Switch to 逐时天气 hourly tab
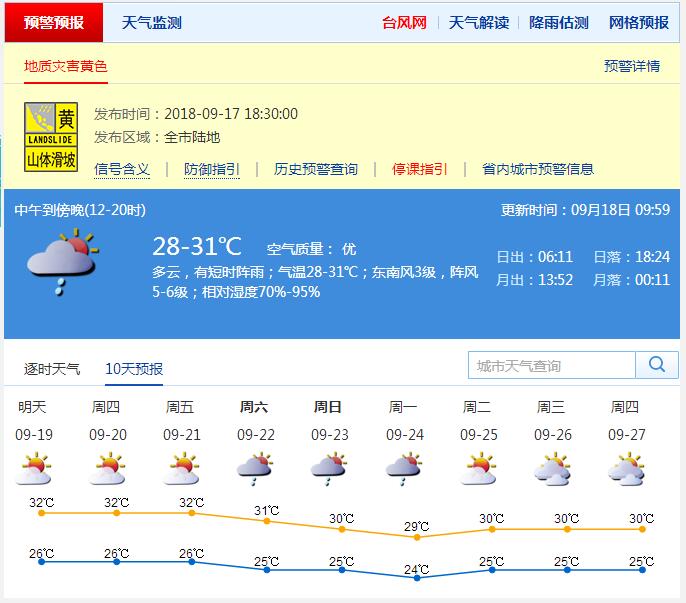Viewport: 686px width, 603px height. pos(52,369)
